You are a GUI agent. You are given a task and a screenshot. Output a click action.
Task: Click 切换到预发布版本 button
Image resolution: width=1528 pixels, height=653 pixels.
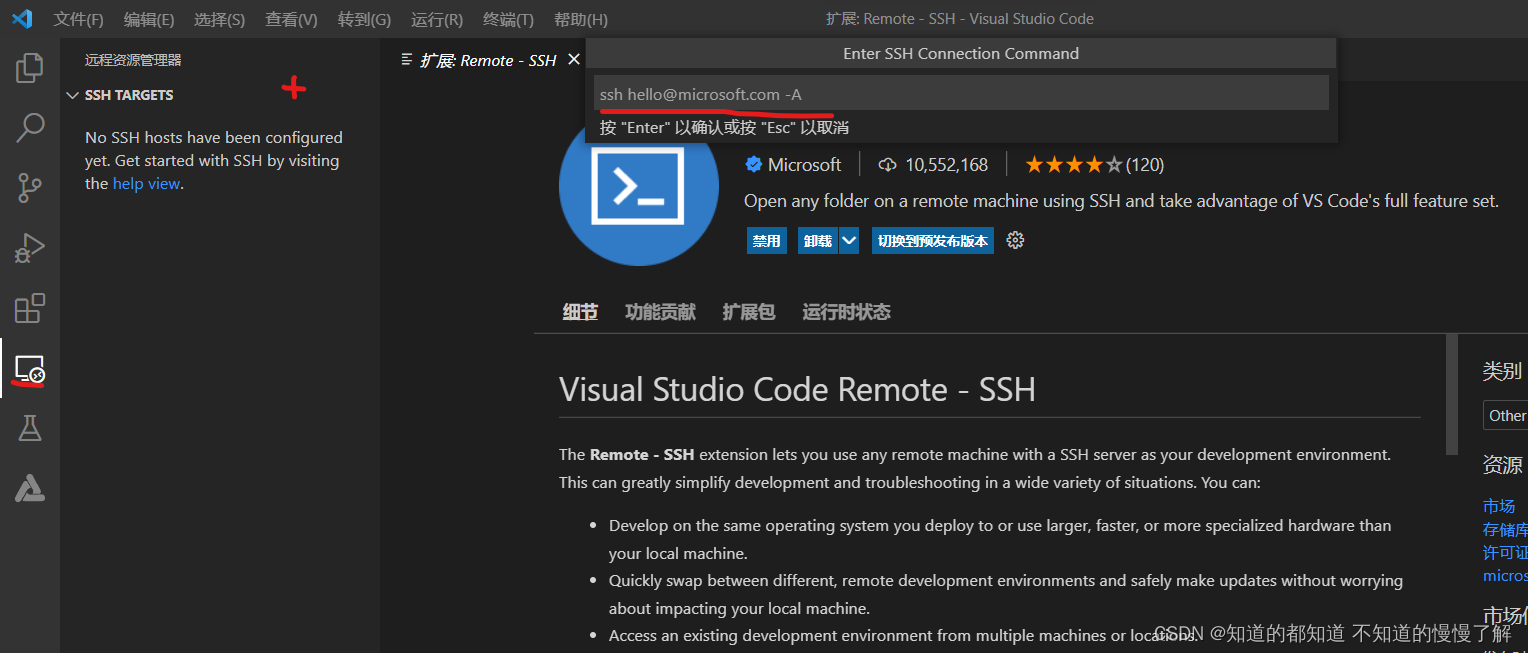(x=932, y=241)
